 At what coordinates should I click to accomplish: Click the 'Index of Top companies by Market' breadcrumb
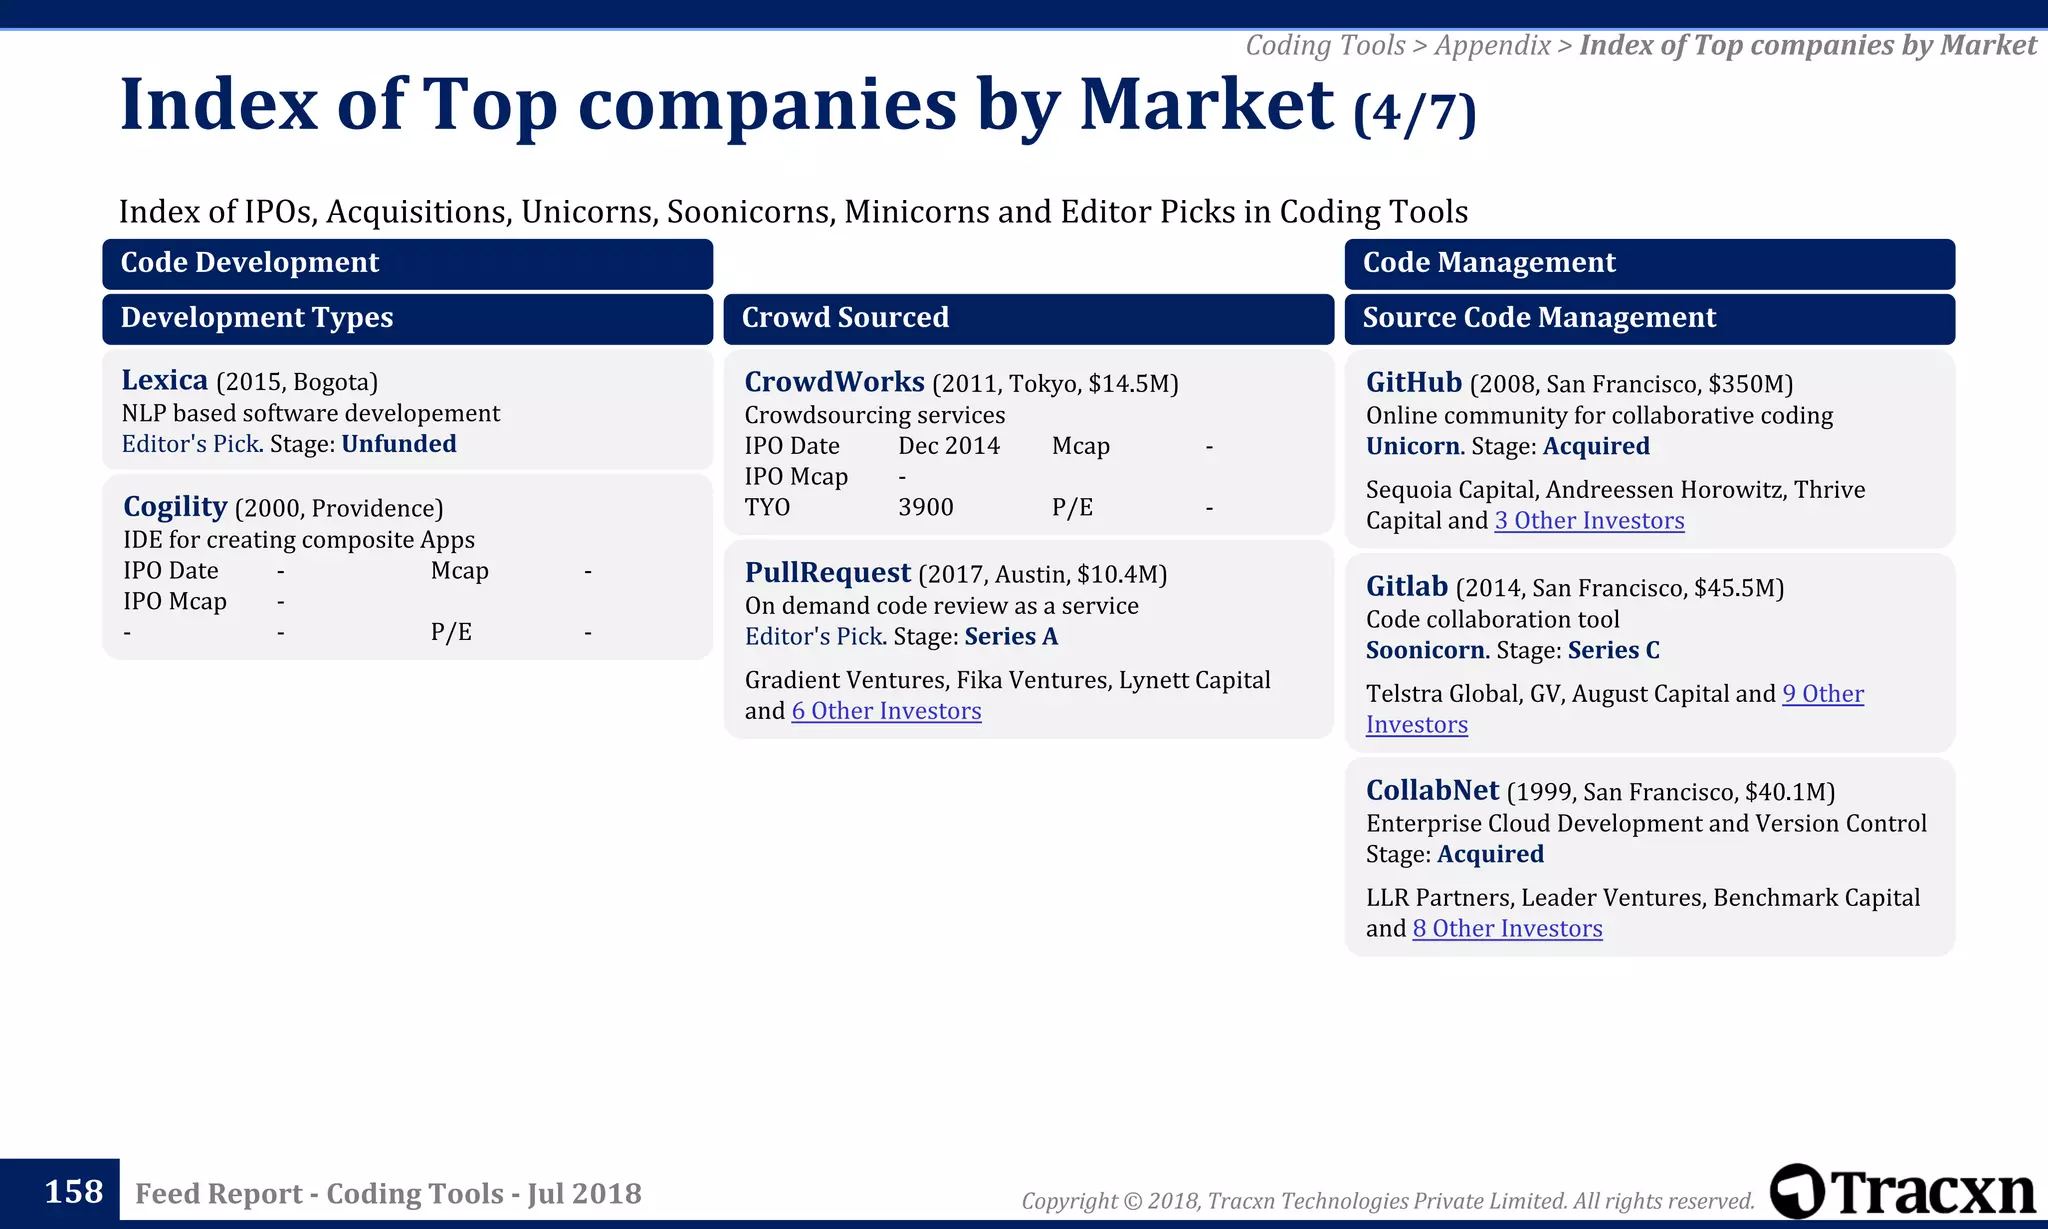pyautogui.click(x=1808, y=46)
